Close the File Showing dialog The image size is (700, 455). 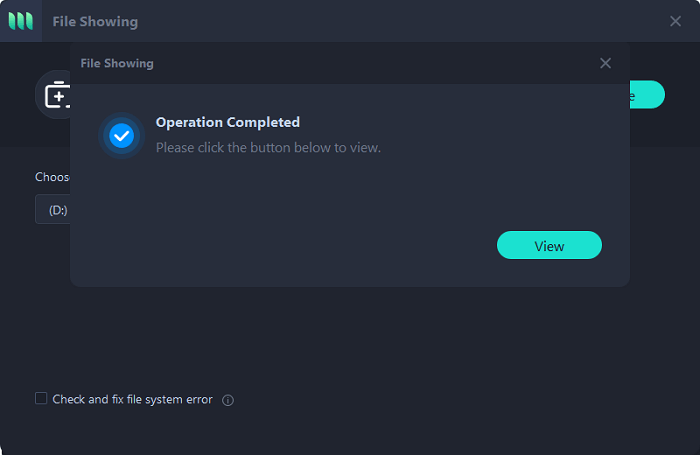pos(605,63)
